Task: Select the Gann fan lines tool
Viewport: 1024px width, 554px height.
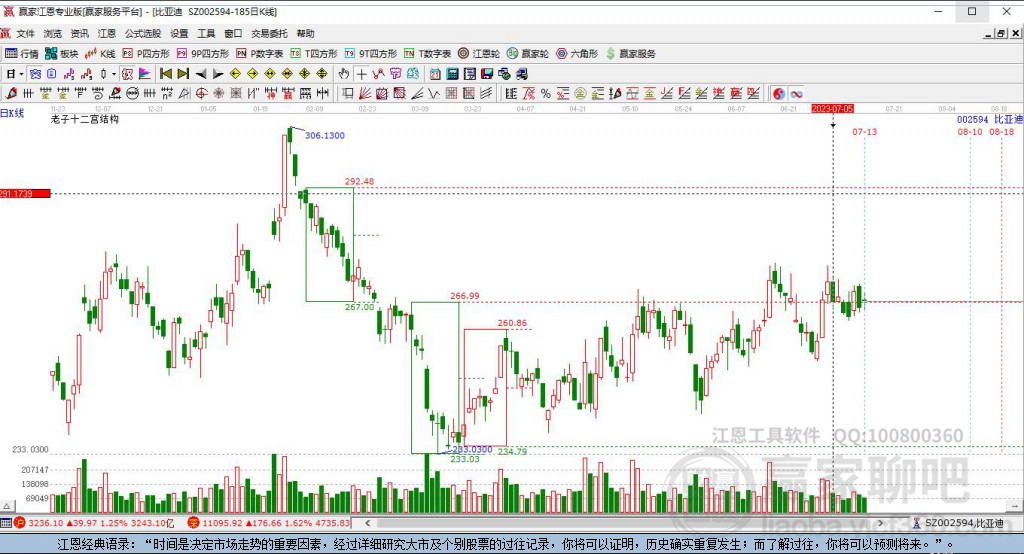Action: [x=365, y=93]
